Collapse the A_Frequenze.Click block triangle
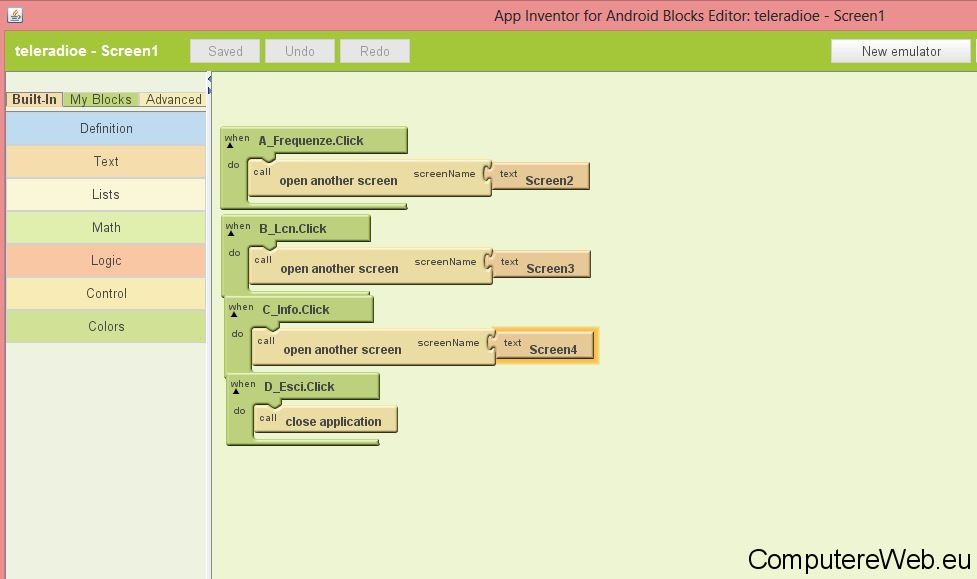The height and width of the screenshot is (579, 977). [x=230, y=146]
